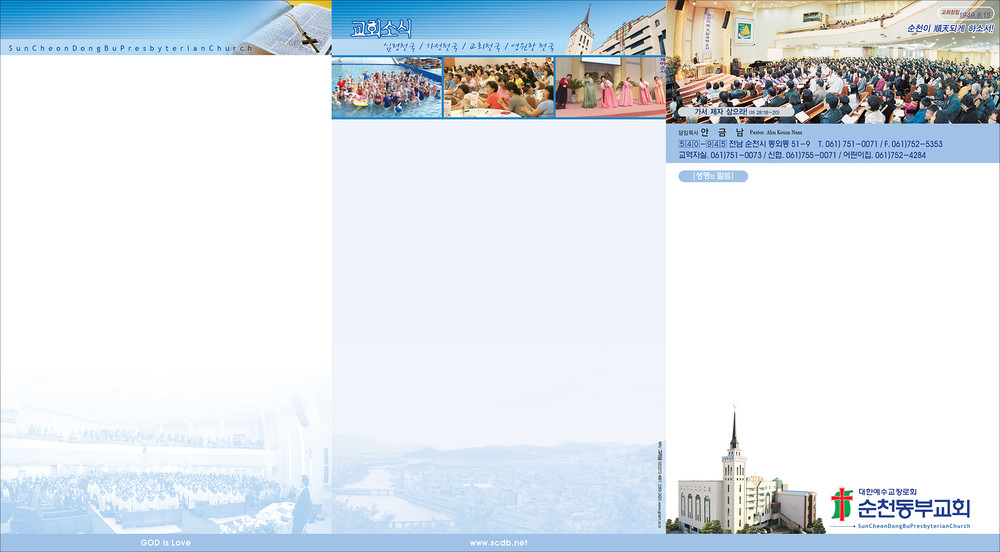Click the 순천이 順天되게 하소서 slogan

pos(949,28)
